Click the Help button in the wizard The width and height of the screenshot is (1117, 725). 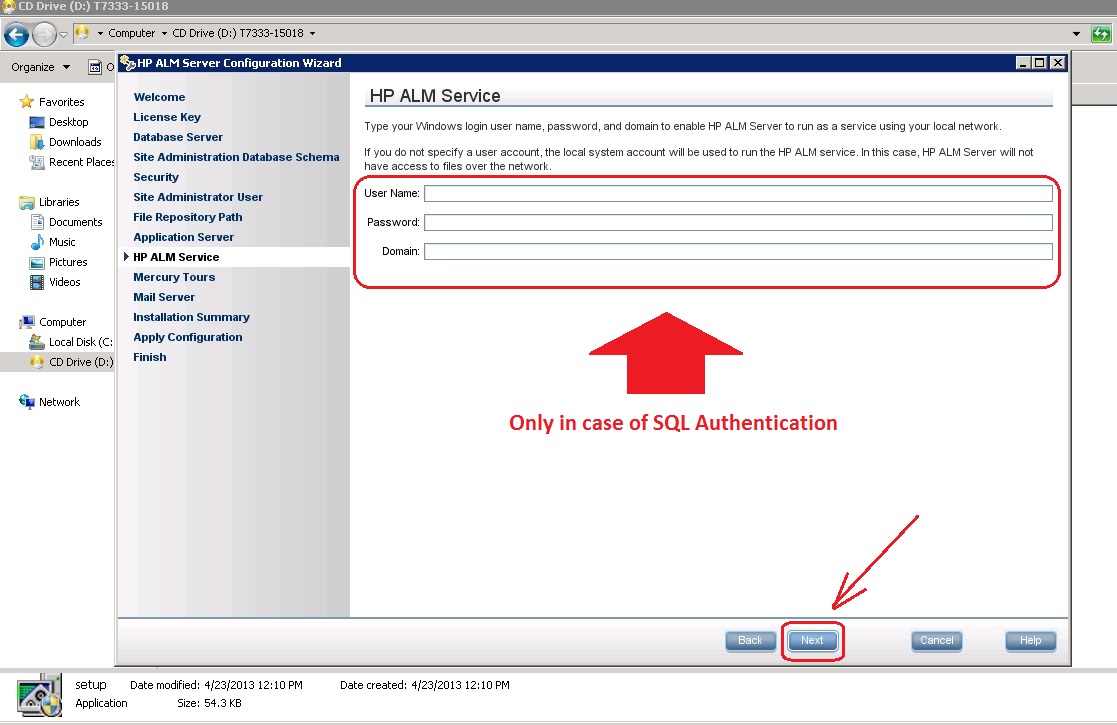click(1030, 640)
